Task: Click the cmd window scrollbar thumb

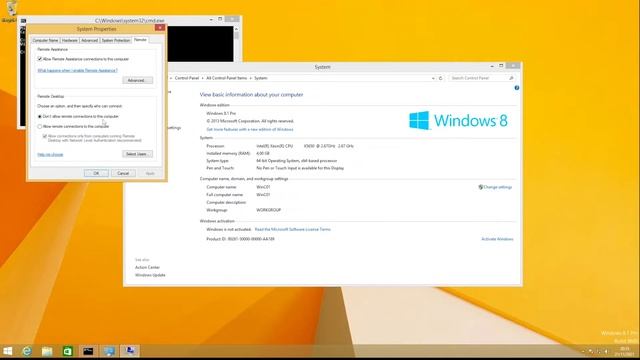Action: pos(236,36)
